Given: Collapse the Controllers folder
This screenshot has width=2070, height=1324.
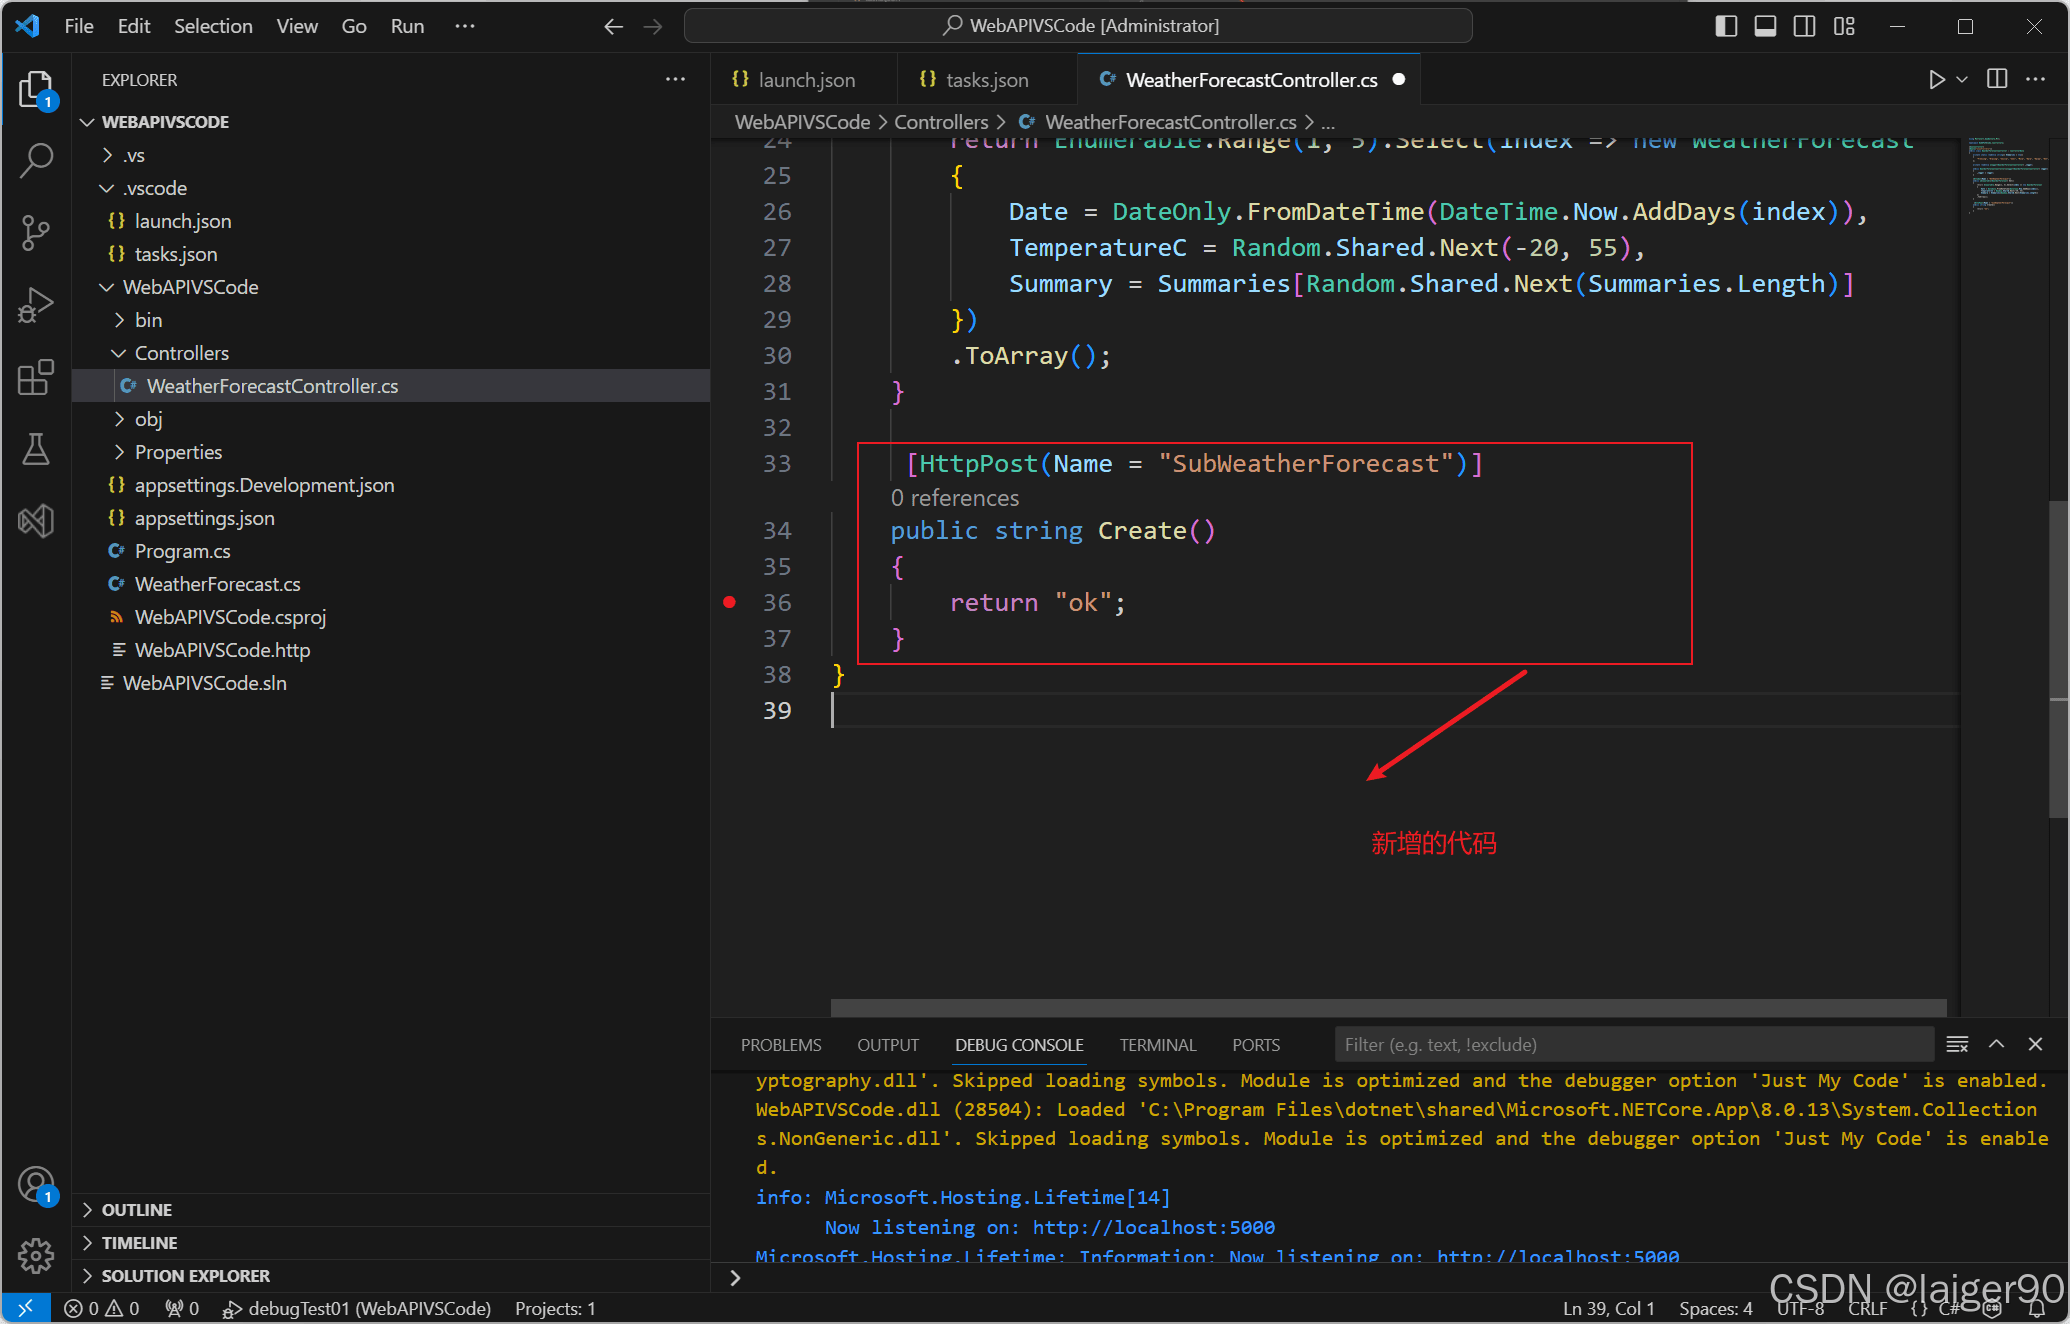Looking at the screenshot, I should 181,353.
